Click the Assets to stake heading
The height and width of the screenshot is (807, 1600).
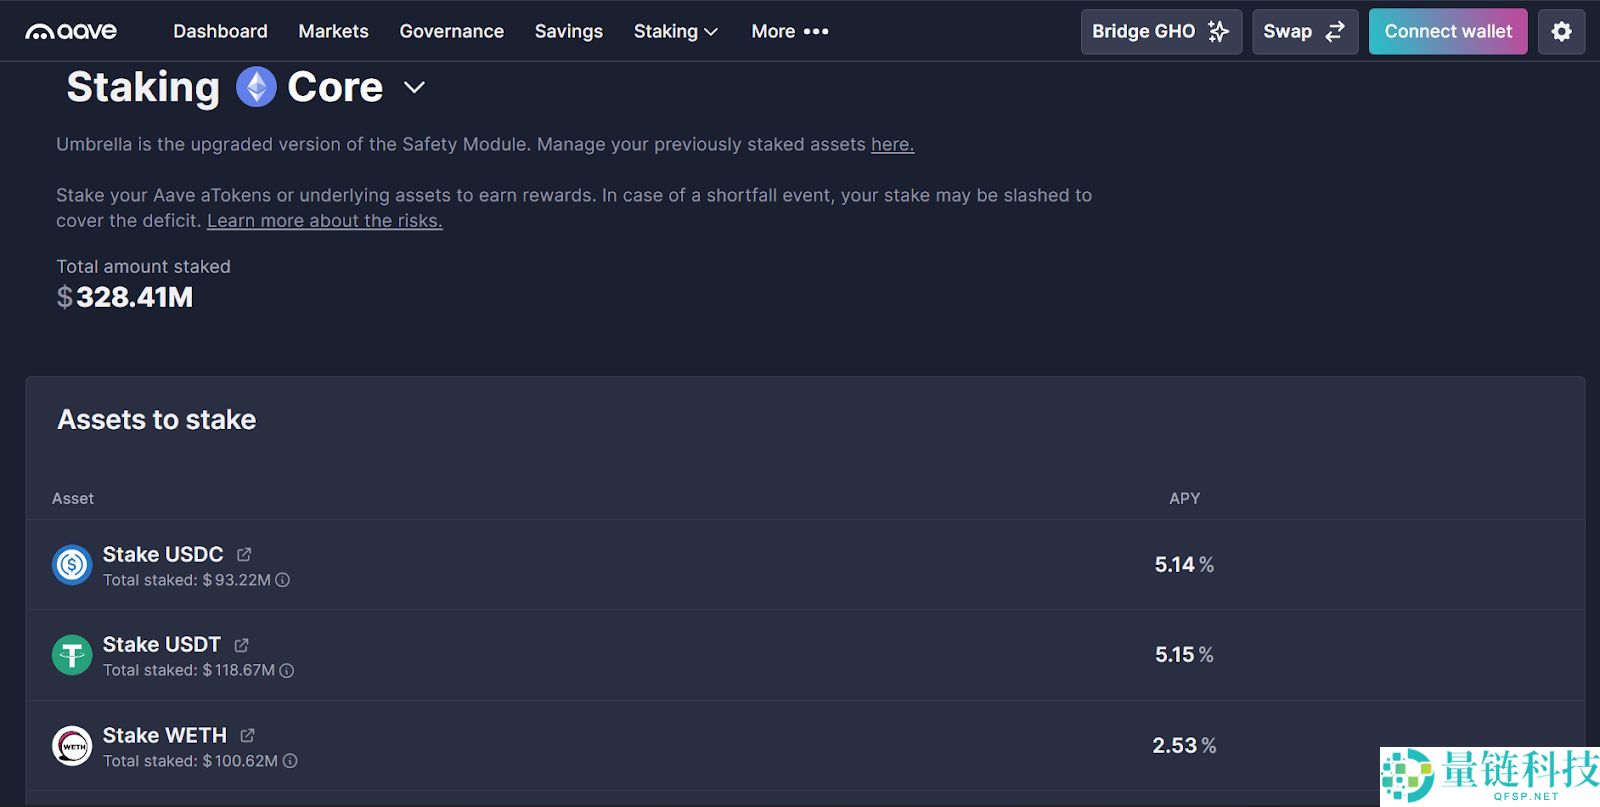[157, 419]
